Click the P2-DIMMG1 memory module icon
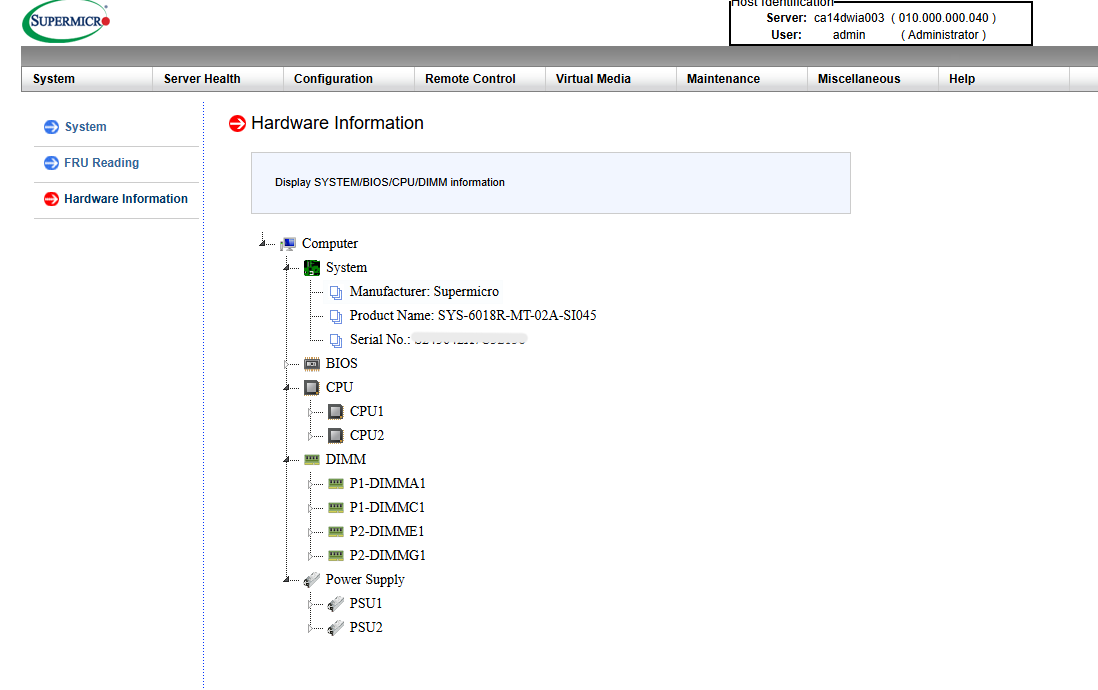This screenshot has height=690, width=1098. pyautogui.click(x=336, y=556)
